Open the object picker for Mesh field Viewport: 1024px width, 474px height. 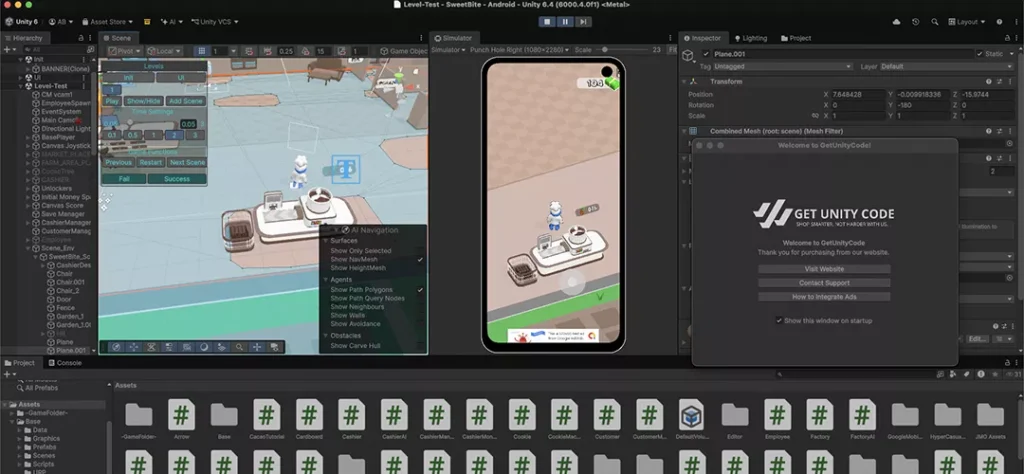(1010, 144)
